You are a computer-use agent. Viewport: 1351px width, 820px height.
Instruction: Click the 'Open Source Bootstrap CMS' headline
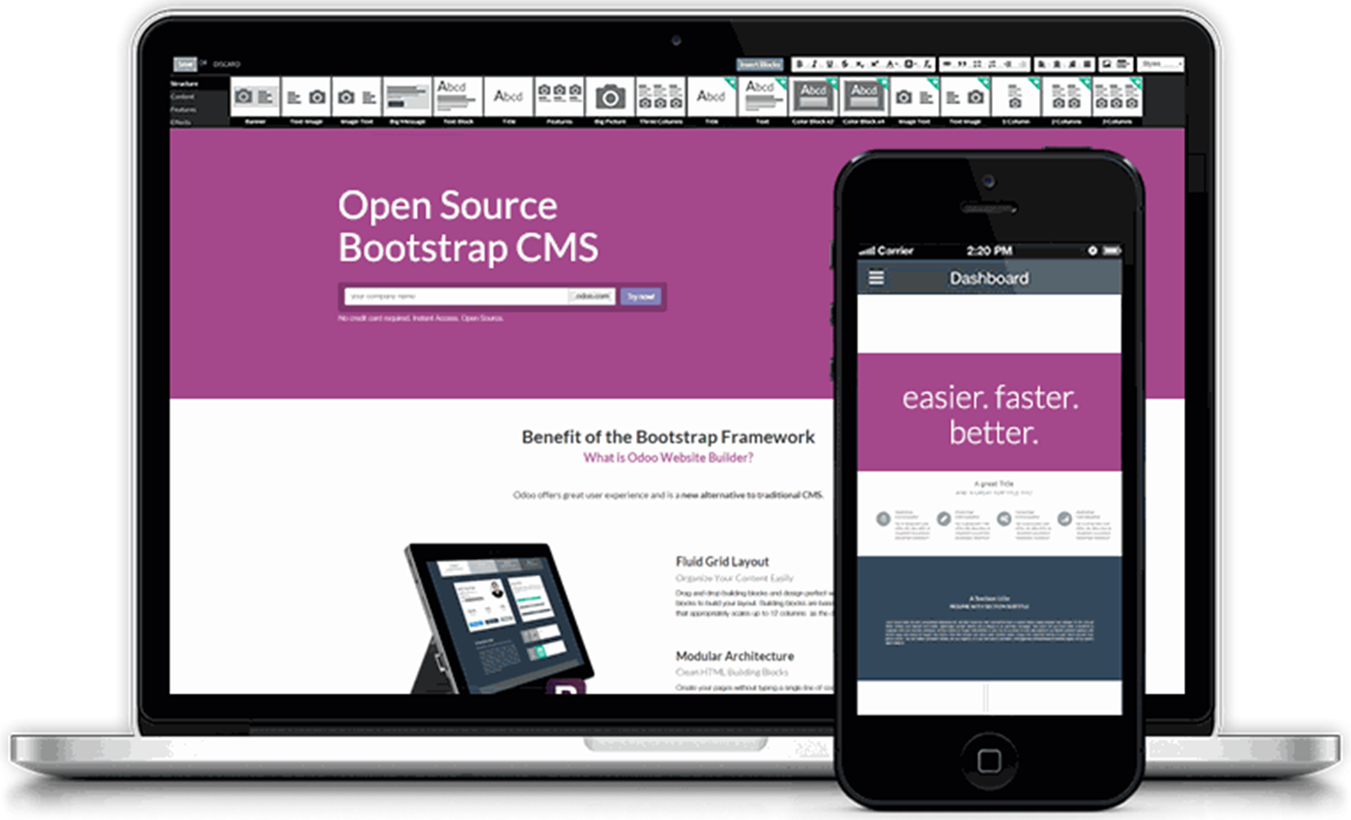(468, 226)
